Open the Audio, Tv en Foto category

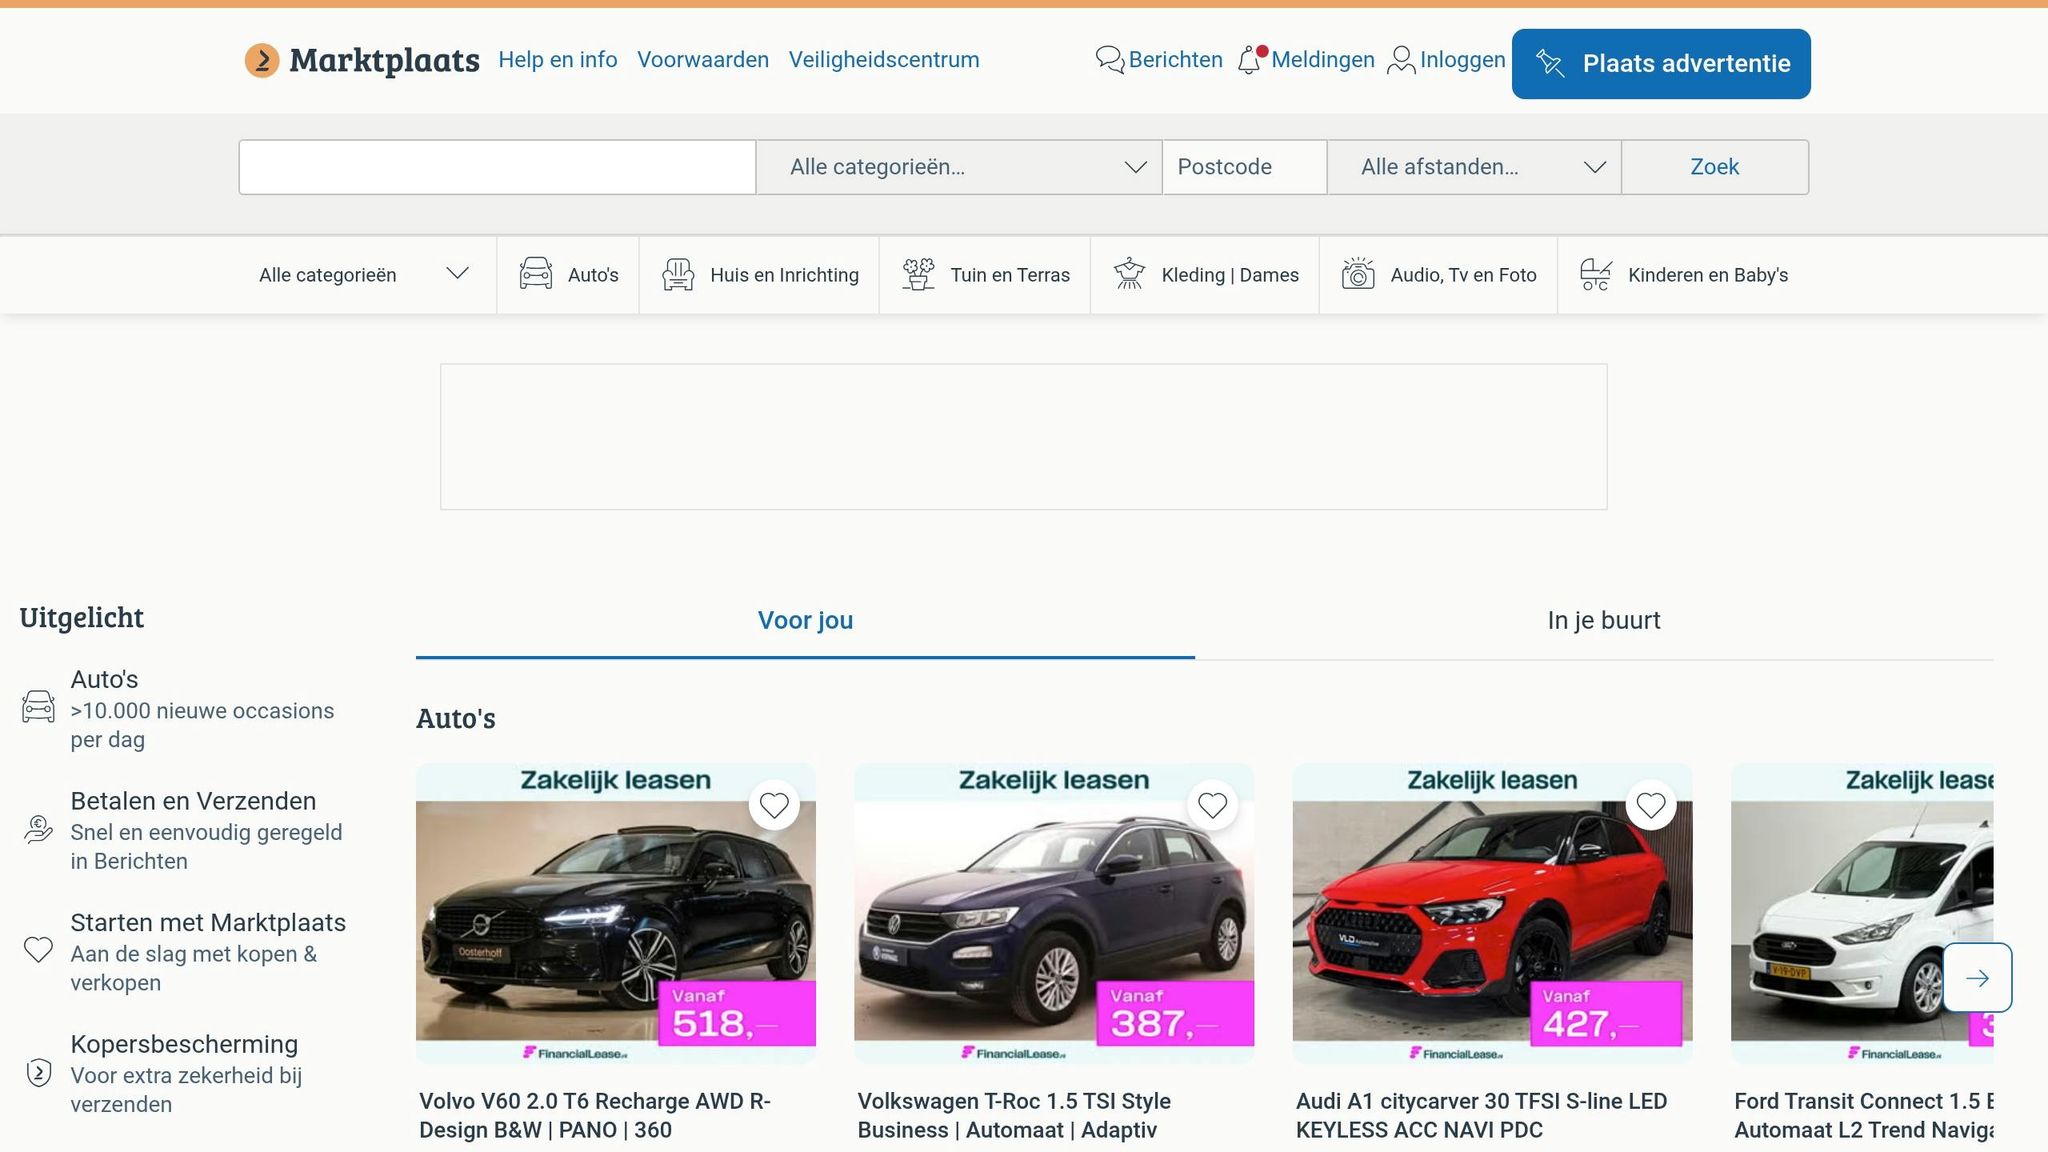click(1438, 275)
